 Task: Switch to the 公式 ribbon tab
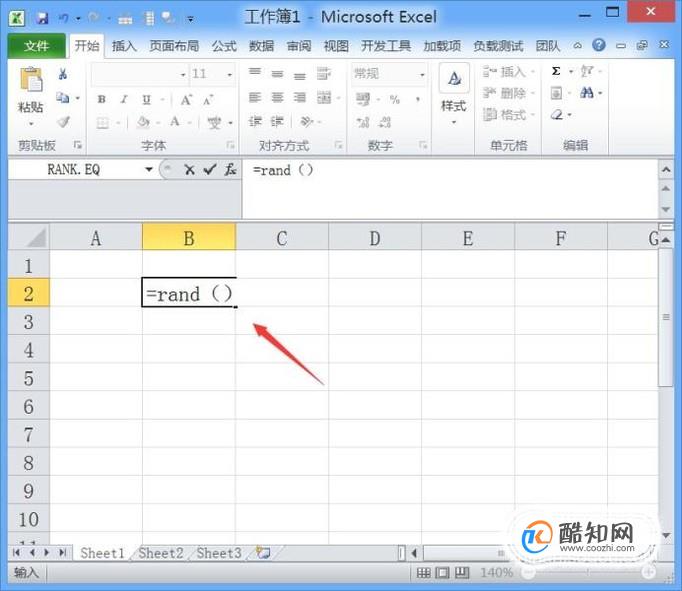[x=224, y=46]
